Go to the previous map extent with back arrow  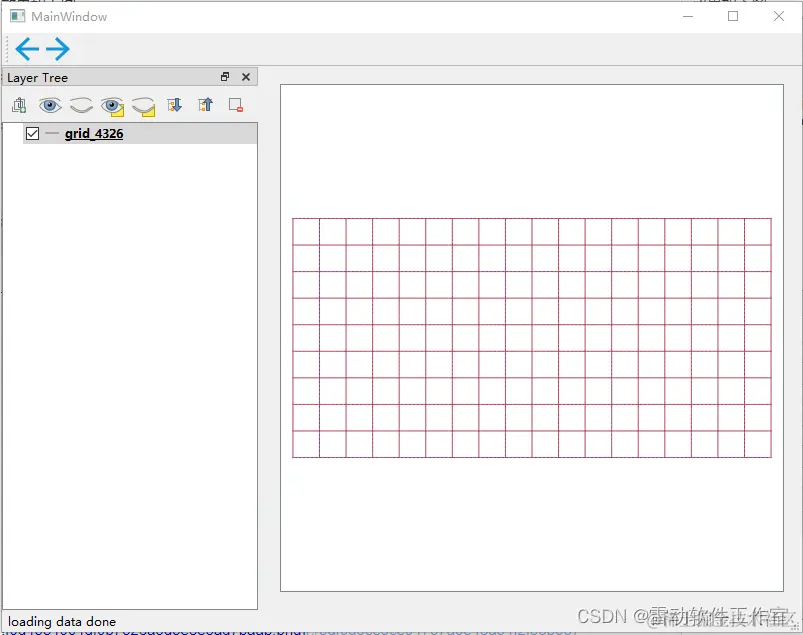(27, 49)
